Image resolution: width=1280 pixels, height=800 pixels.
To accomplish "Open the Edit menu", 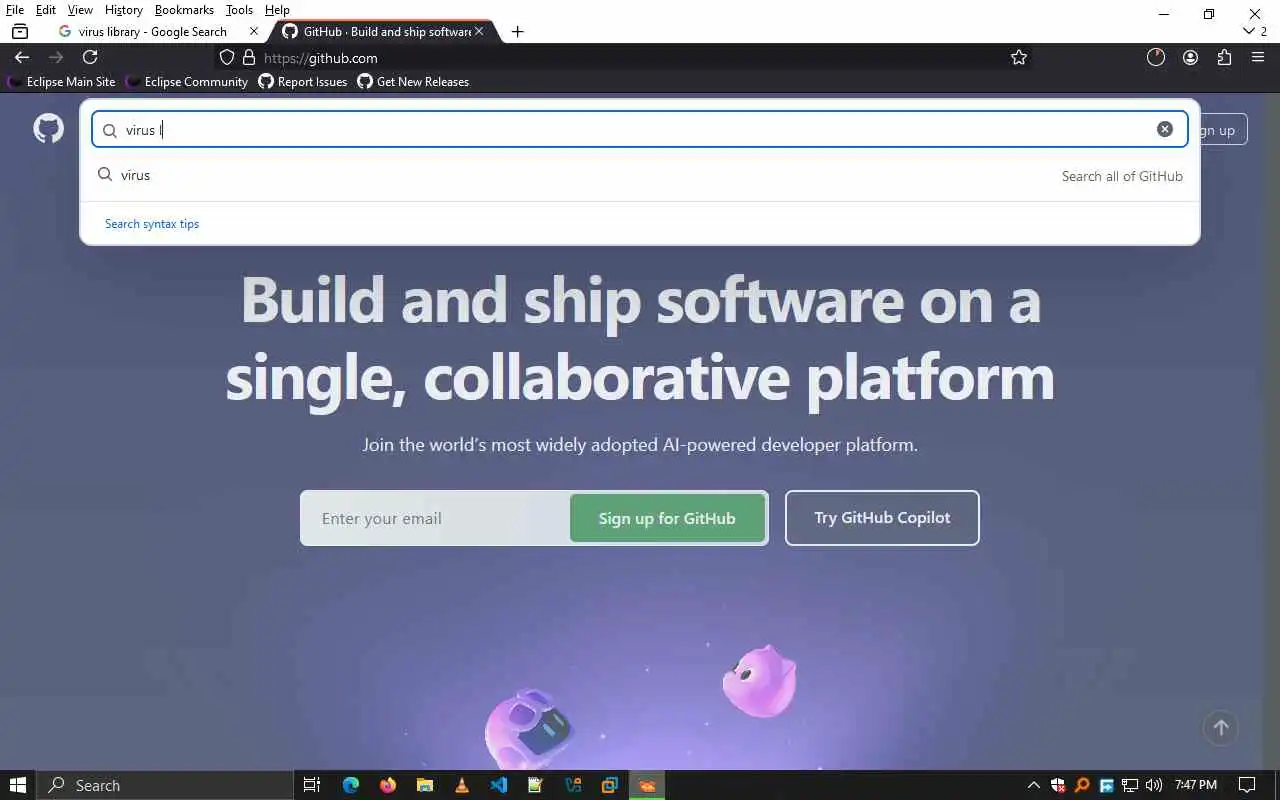I will [x=46, y=10].
